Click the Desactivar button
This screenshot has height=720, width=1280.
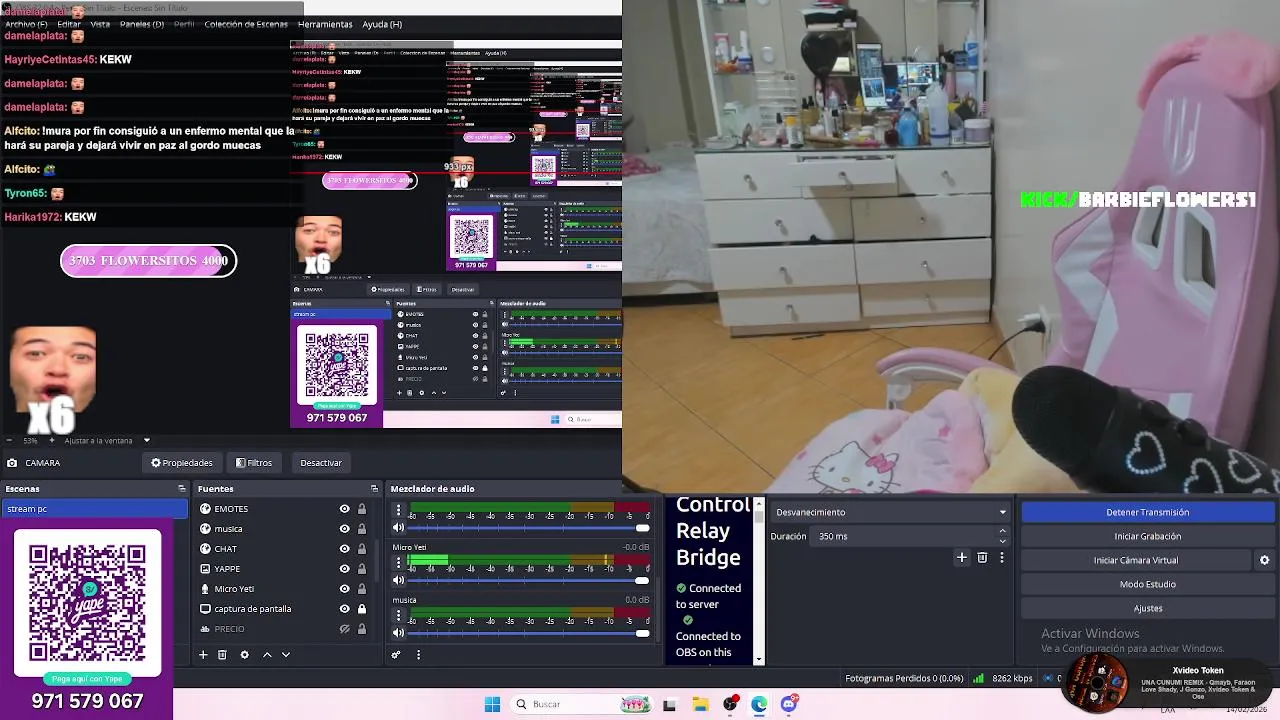(x=321, y=463)
